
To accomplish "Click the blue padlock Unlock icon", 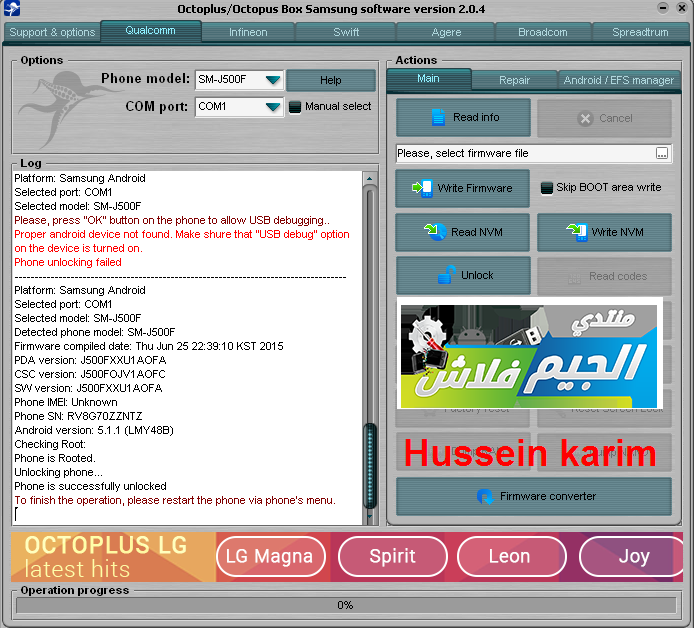I will pos(447,274).
